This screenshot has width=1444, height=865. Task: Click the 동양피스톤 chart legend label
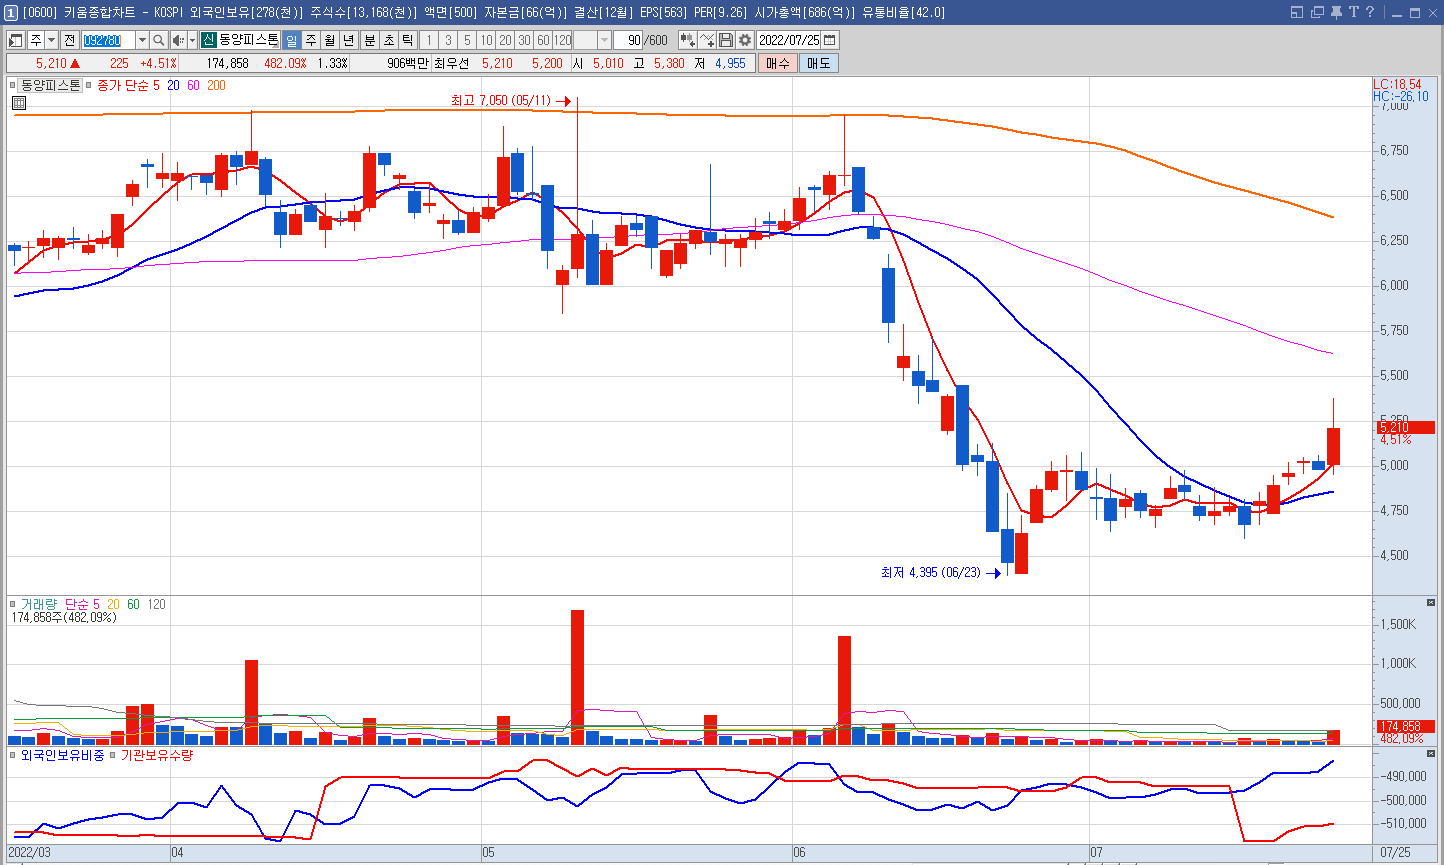click(x=51, y=86)
